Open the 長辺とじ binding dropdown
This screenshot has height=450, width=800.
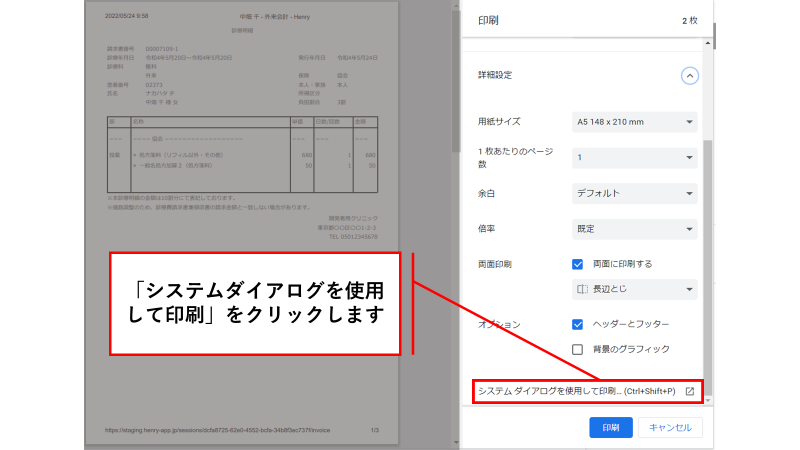634,289
